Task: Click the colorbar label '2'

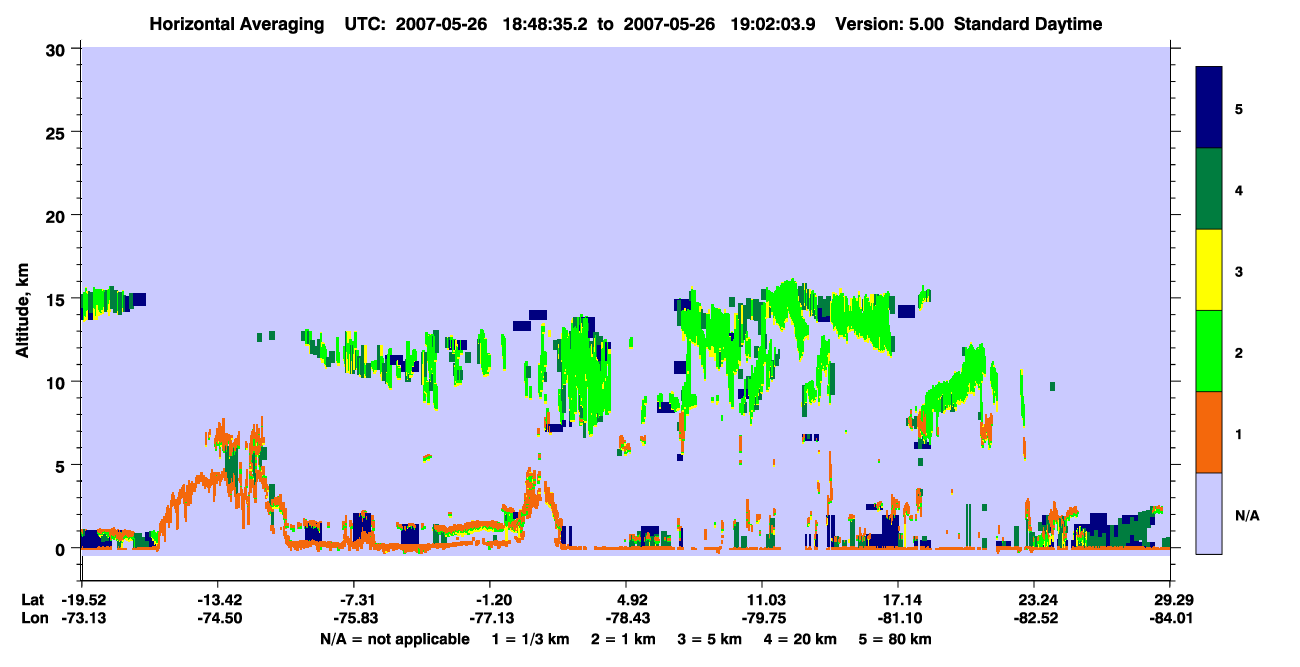Action: pos(1239,351)
